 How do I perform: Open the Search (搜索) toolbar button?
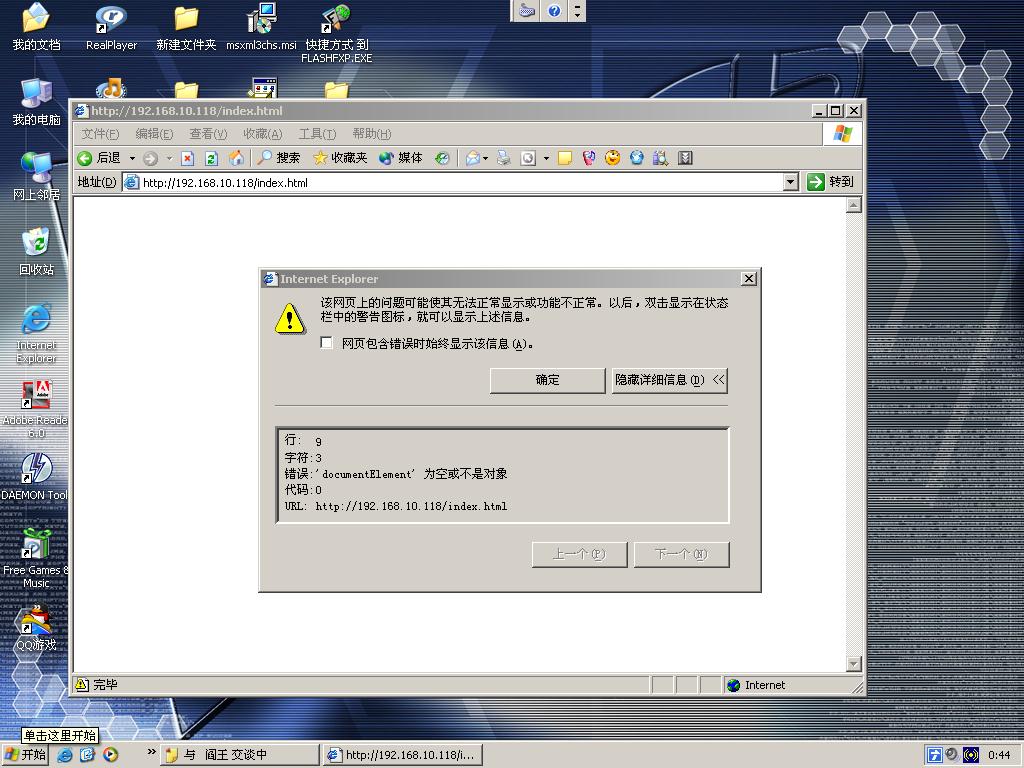(x=278, y=158)
